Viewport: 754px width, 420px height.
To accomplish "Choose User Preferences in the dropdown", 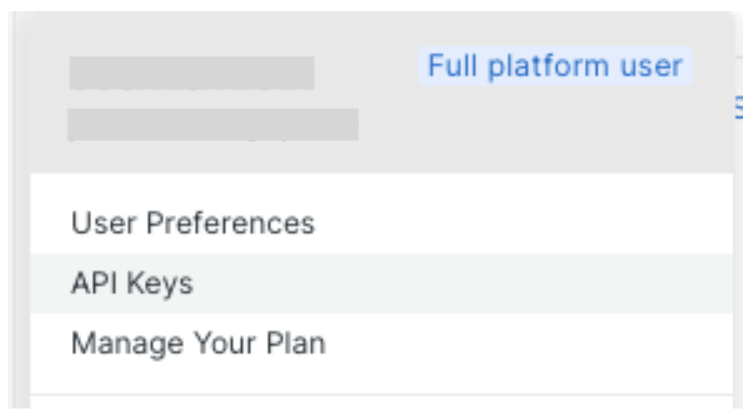I will [x=193, y=223].
